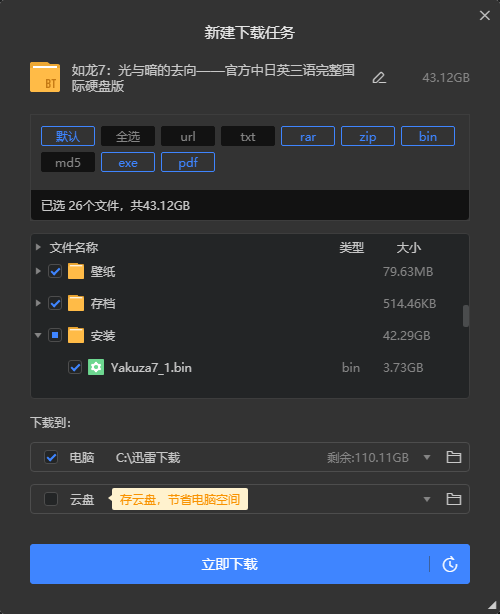This screenshot has height=614, width=500.
Task: Select the Yakuza7_1.bin file name
Action: point(151,368)
